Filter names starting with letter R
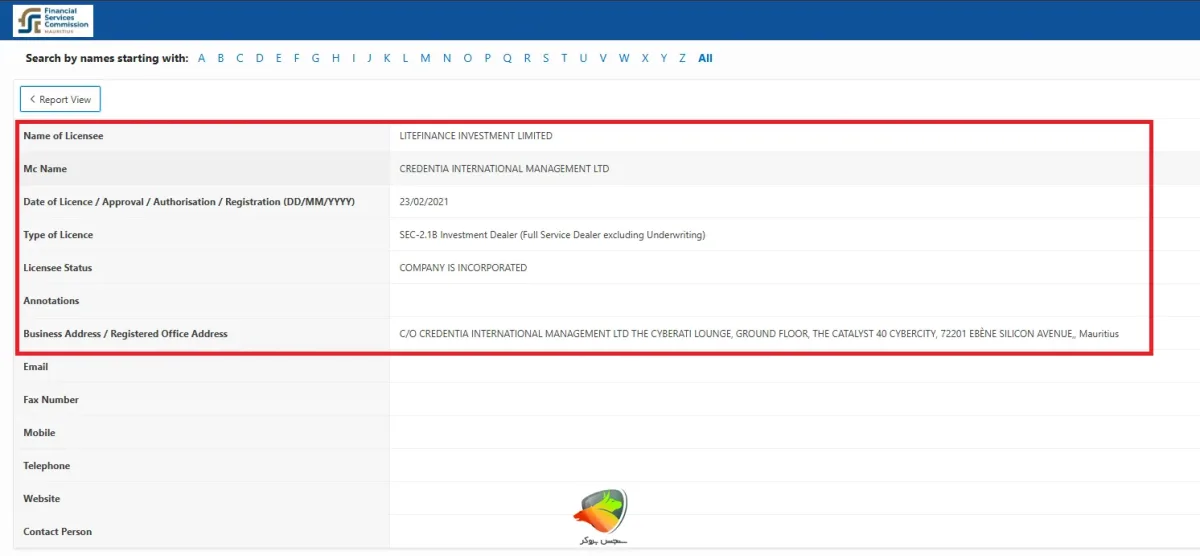This screenshot has width=1200, height=556. [x=527, y=58]
